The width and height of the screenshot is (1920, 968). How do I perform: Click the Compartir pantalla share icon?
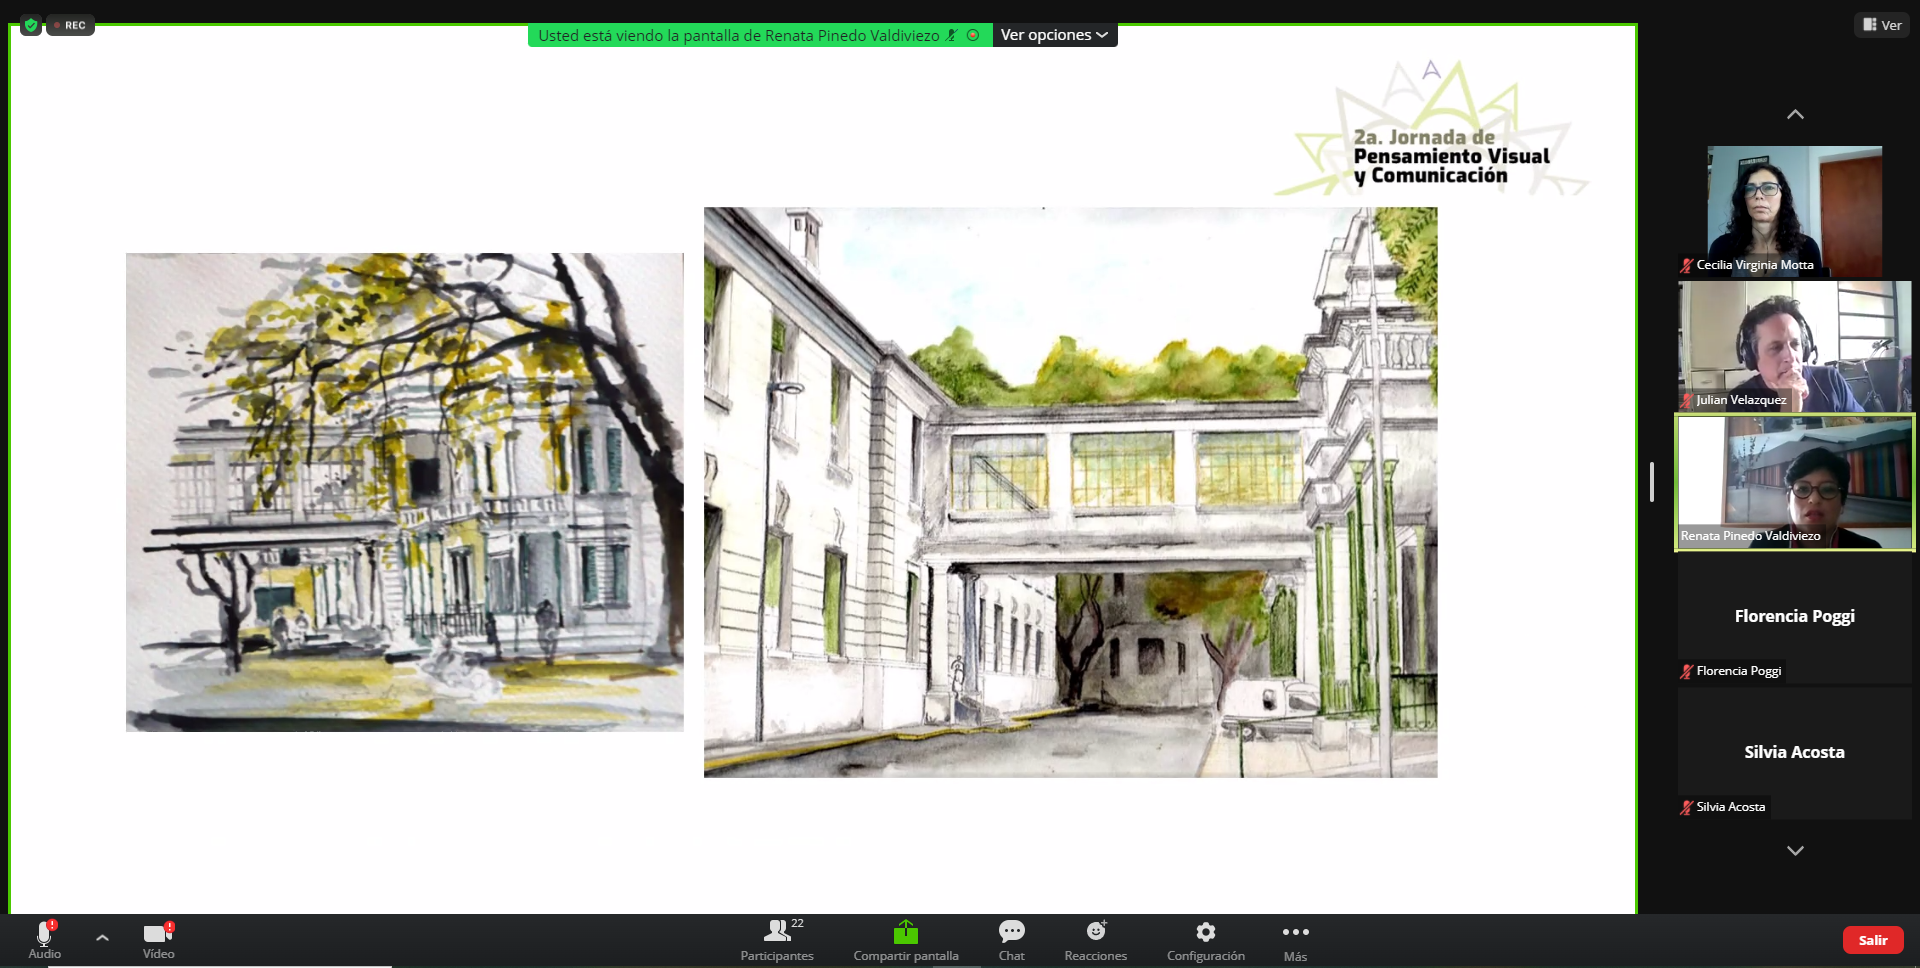[x=906, y=933]
